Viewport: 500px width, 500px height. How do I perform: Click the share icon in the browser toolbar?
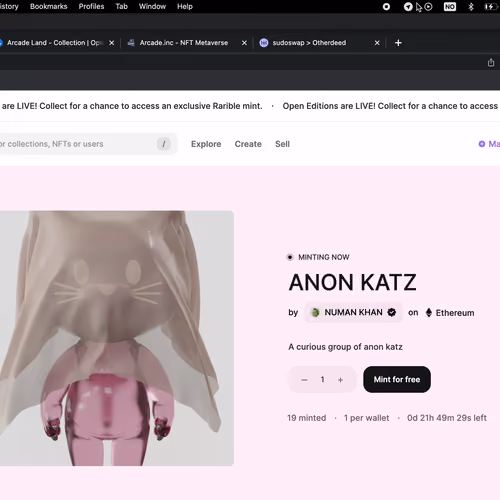pos(491,62)
